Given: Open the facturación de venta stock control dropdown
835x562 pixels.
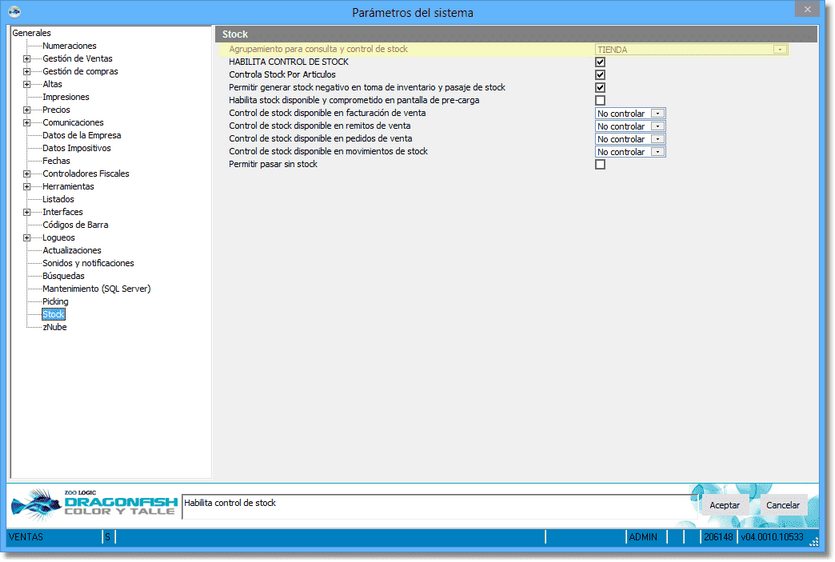Looking at the screenshot, I should 657,114.
